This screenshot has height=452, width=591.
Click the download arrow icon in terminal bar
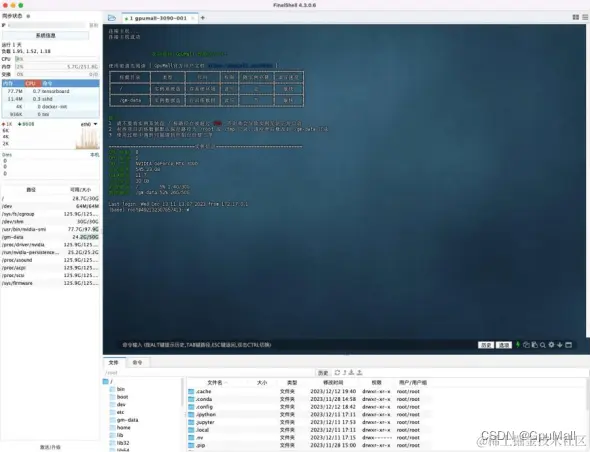pyautogui.click(x=560, y=345)
